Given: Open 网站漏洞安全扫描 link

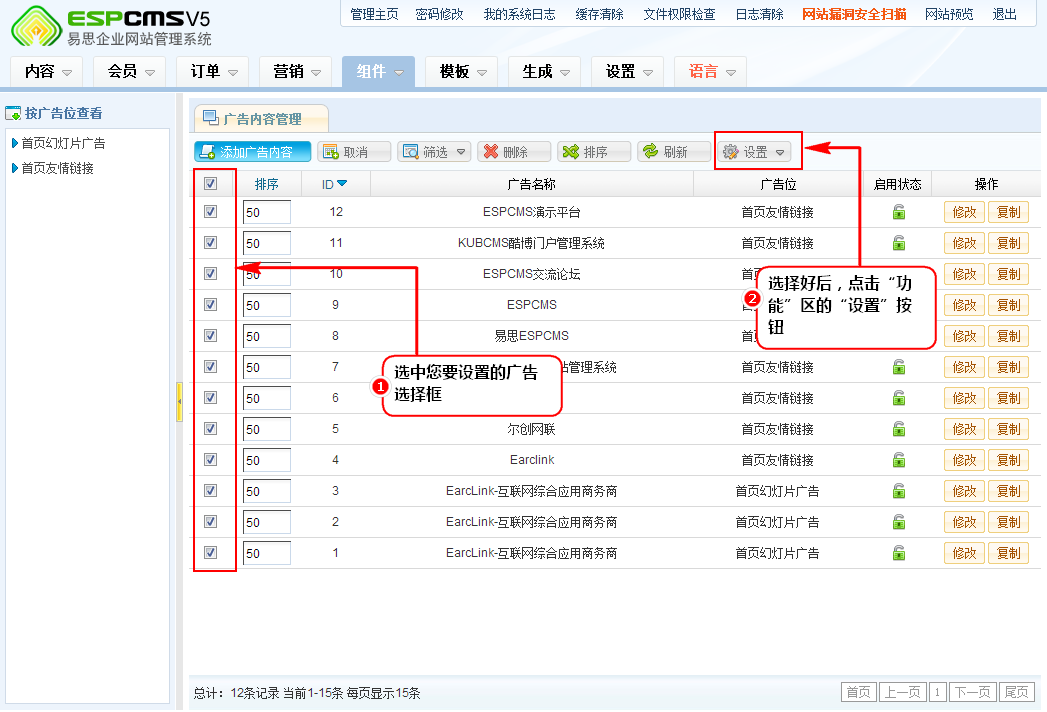Looking at the screenshot, I should (854, 14).
